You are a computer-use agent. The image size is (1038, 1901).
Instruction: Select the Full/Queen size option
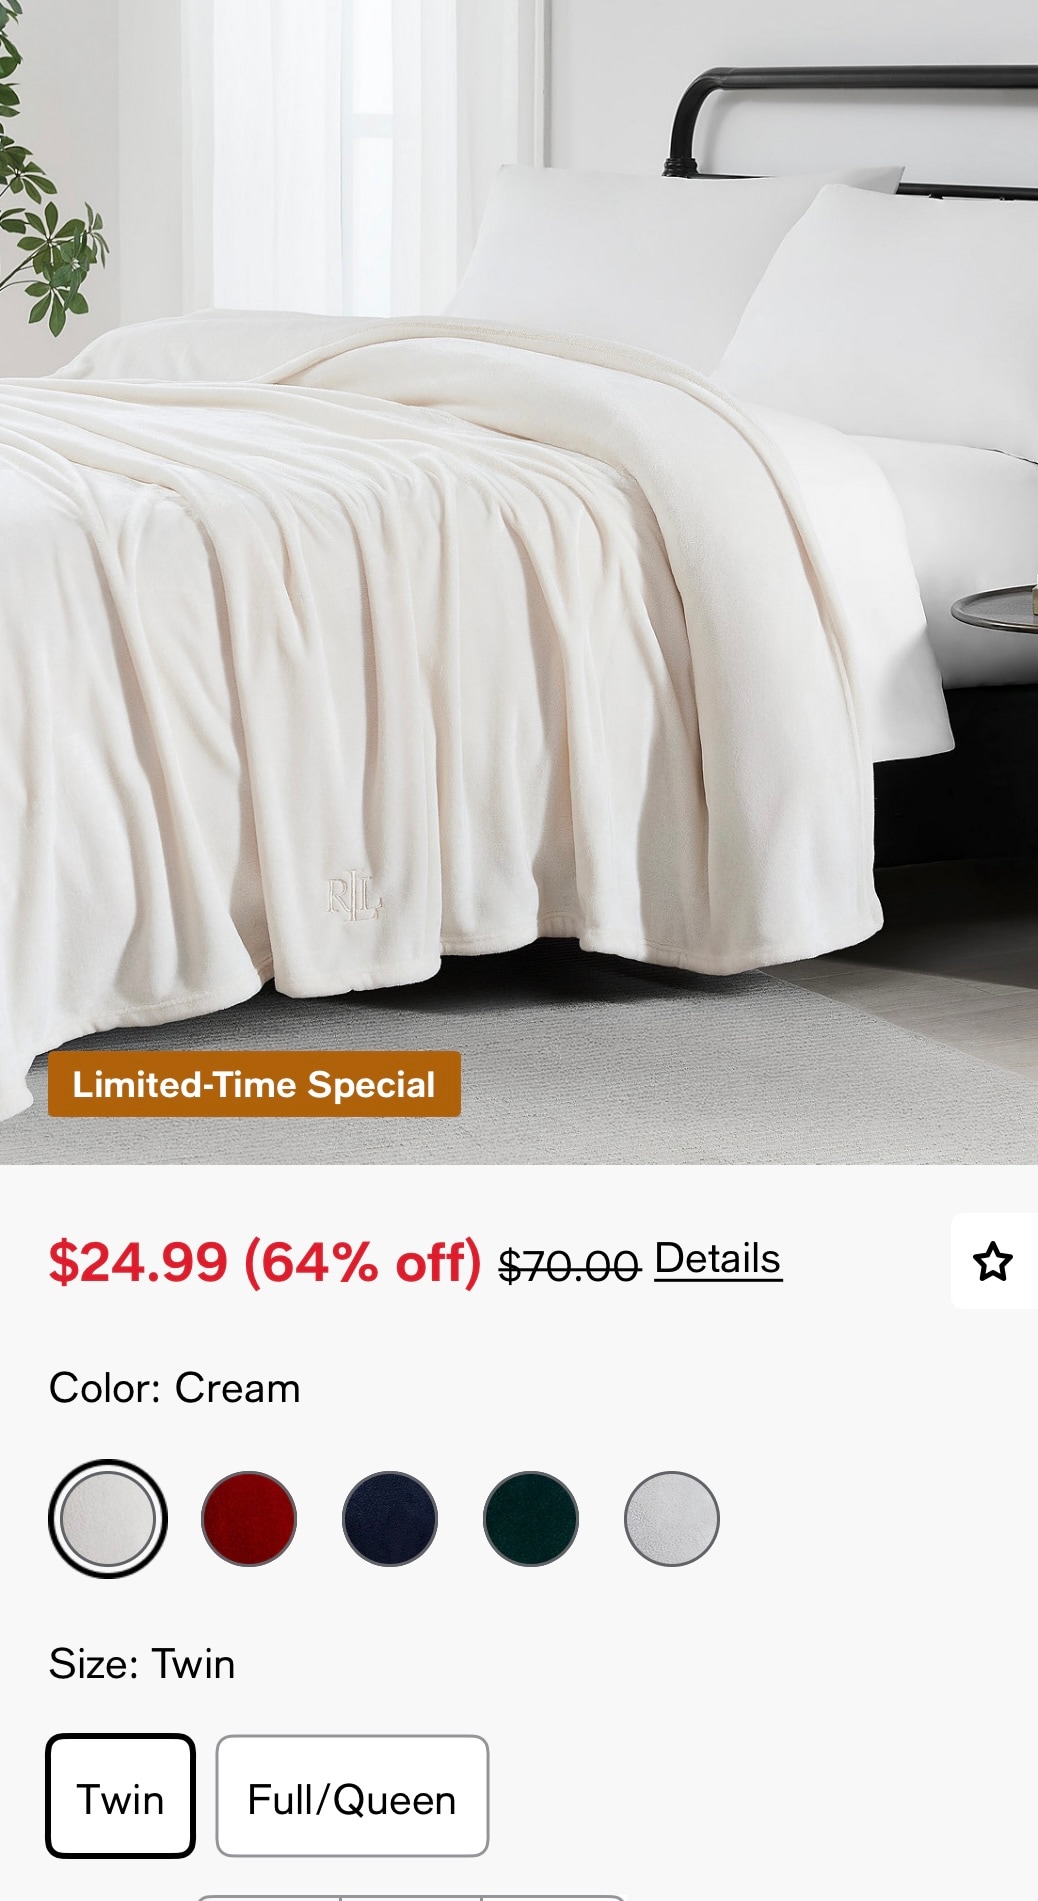click(352, 1796)
